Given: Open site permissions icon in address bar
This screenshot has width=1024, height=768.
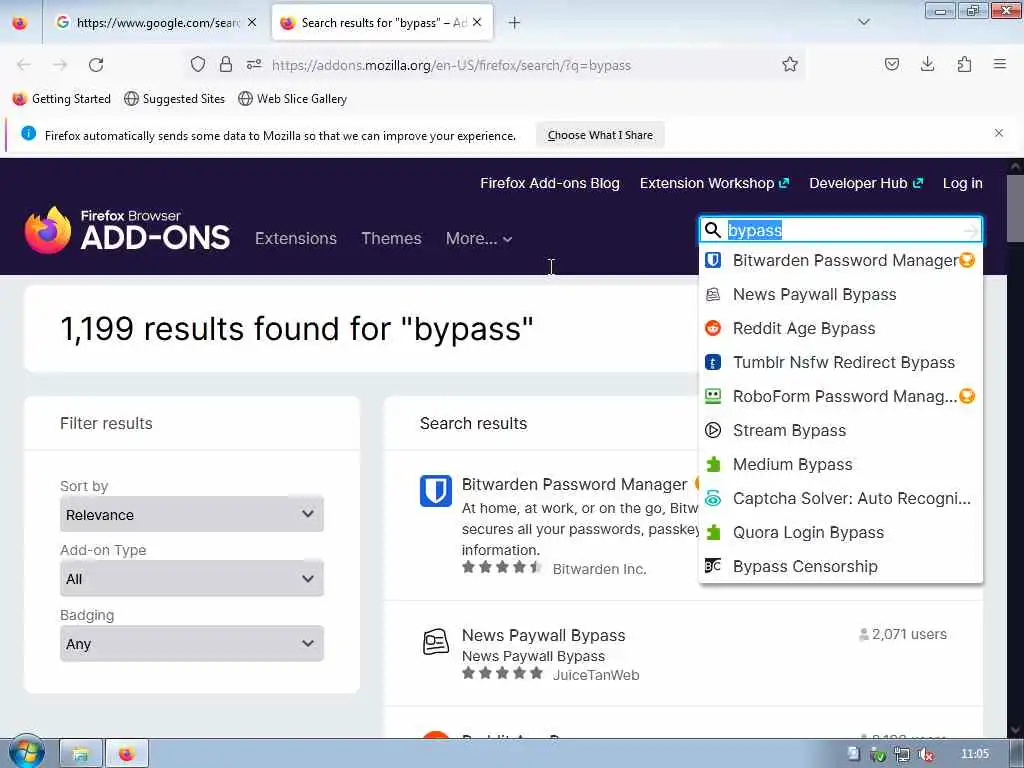Looking at the screenshot, I should coord(254,64).
